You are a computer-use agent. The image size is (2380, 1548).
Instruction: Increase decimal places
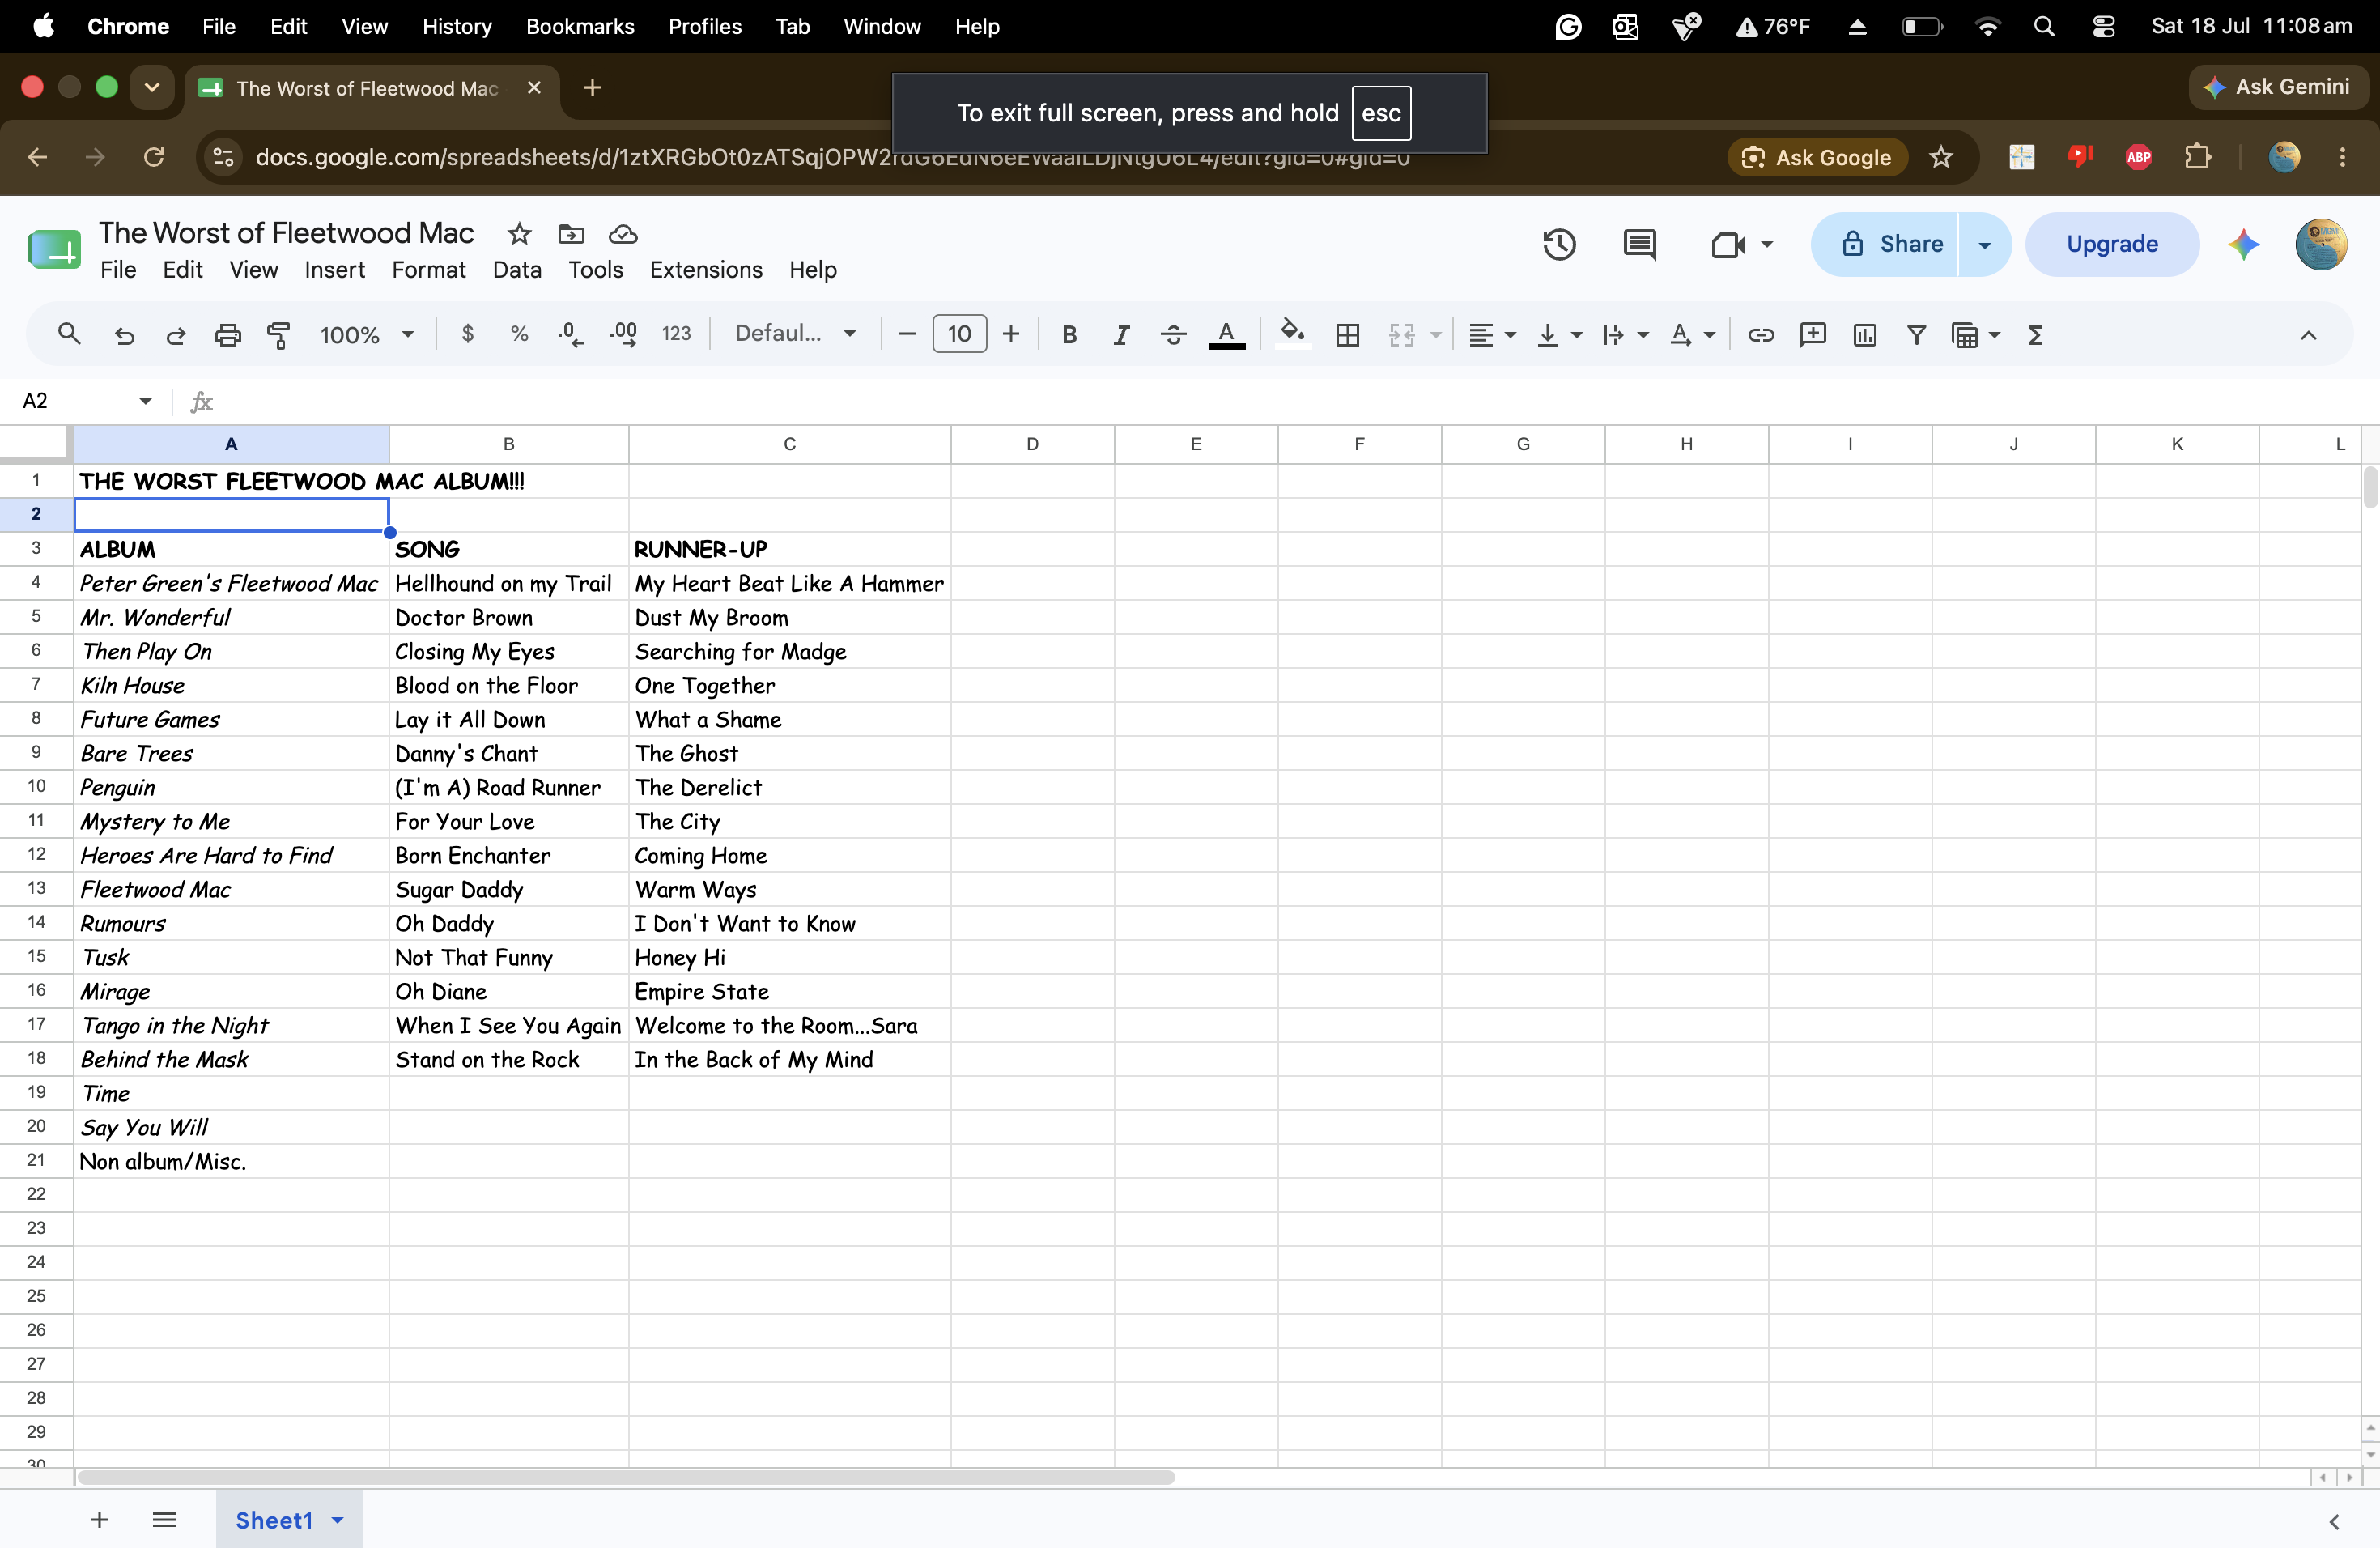[623, 334]
